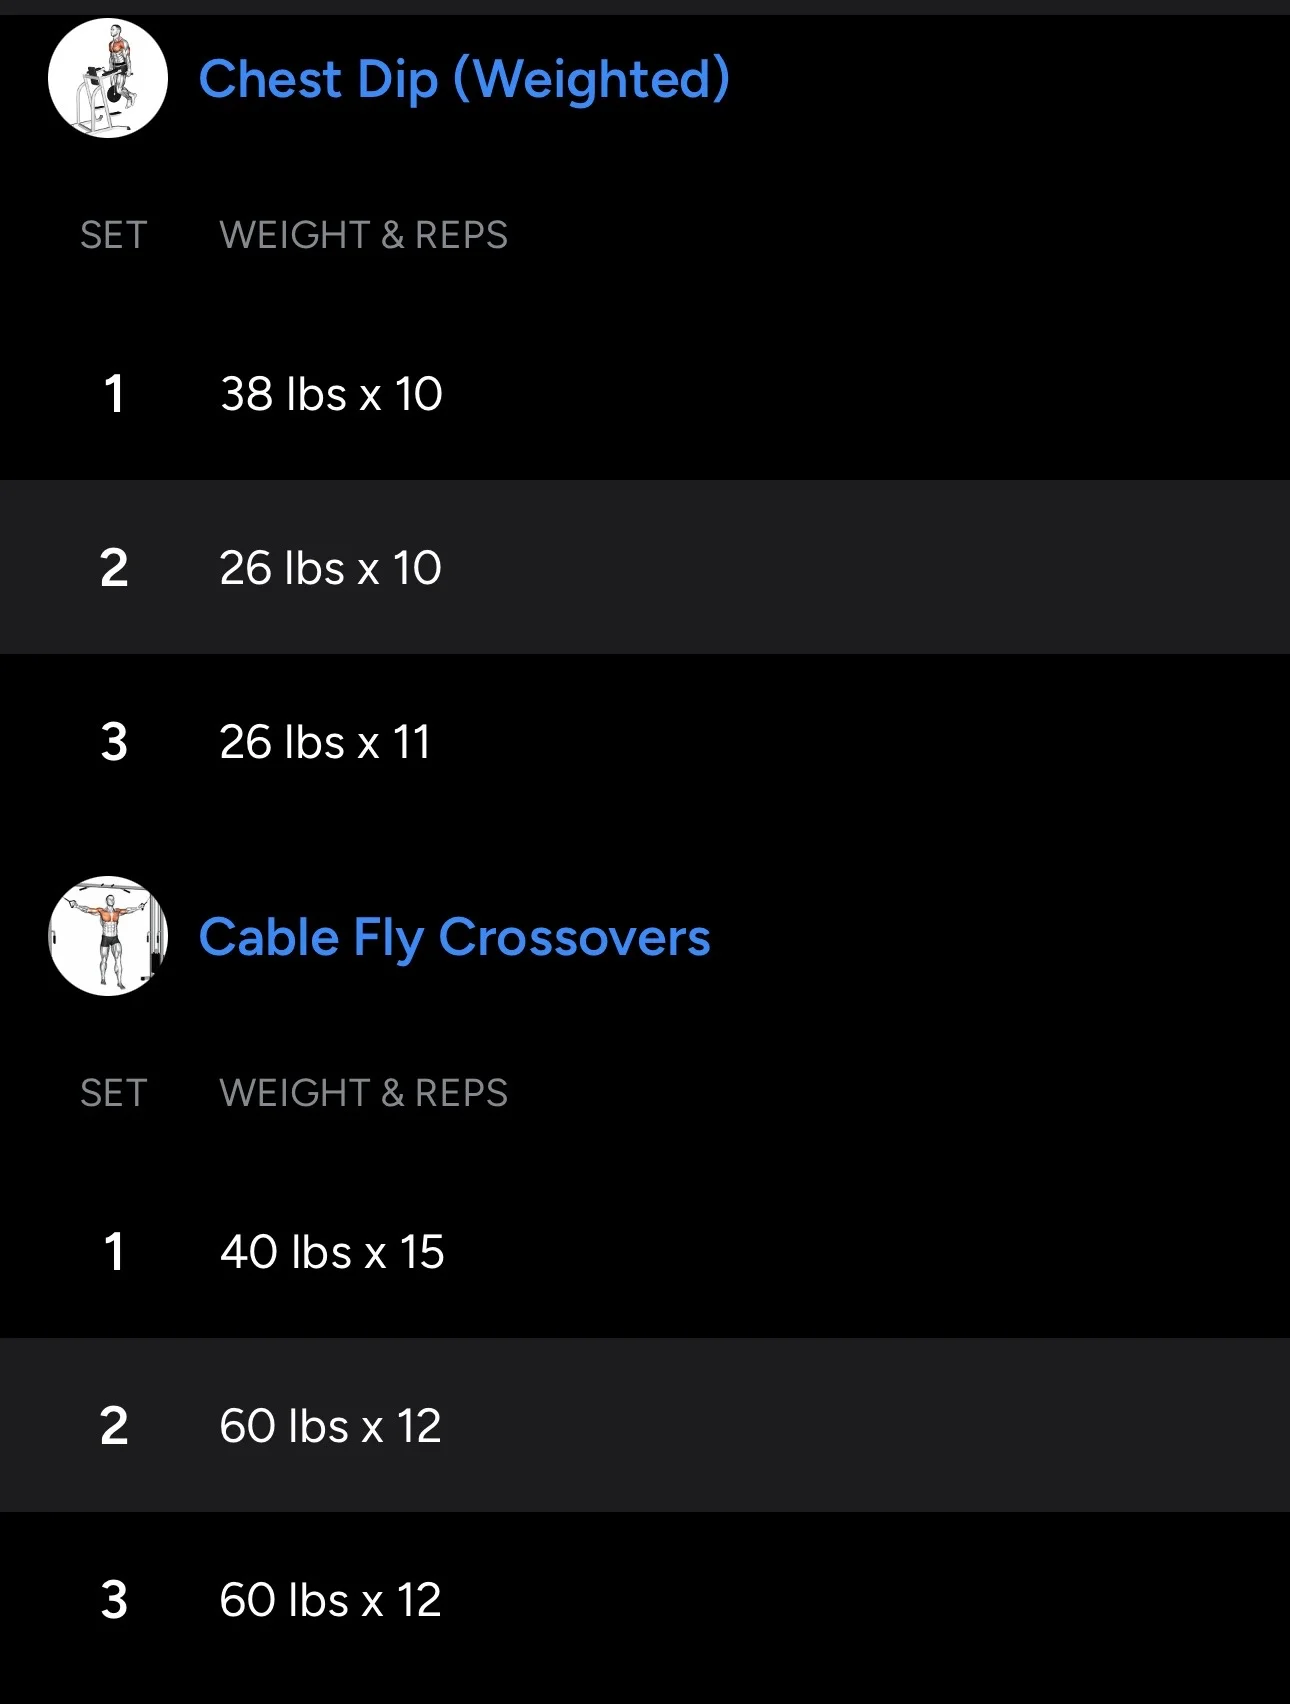Select the 26 lbs x 11 entry
The image size is (1290, 1704).
(x=325, y=742)
